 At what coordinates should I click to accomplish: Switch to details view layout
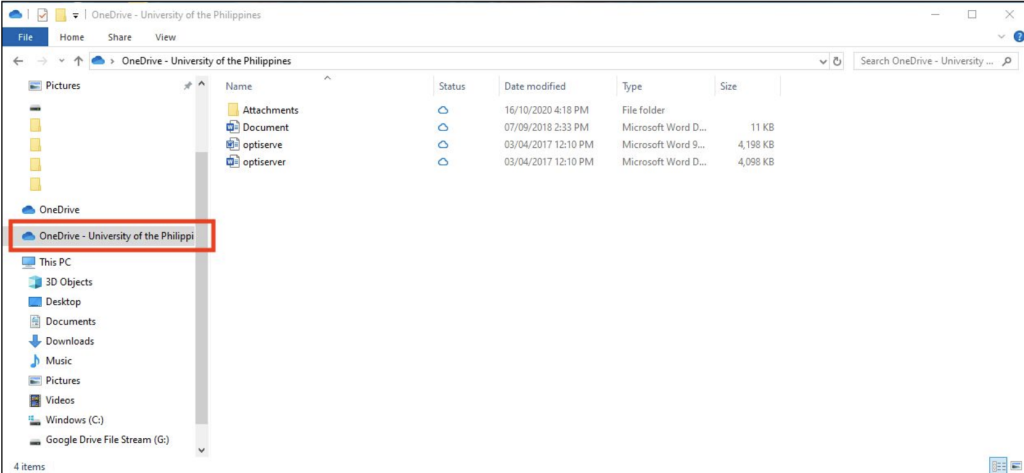997,466
